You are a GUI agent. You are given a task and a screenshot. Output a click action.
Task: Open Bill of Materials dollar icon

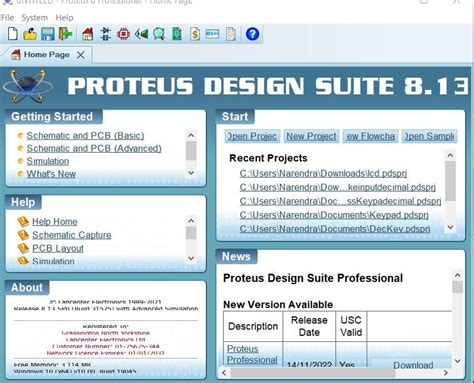[x=195, y=34]
